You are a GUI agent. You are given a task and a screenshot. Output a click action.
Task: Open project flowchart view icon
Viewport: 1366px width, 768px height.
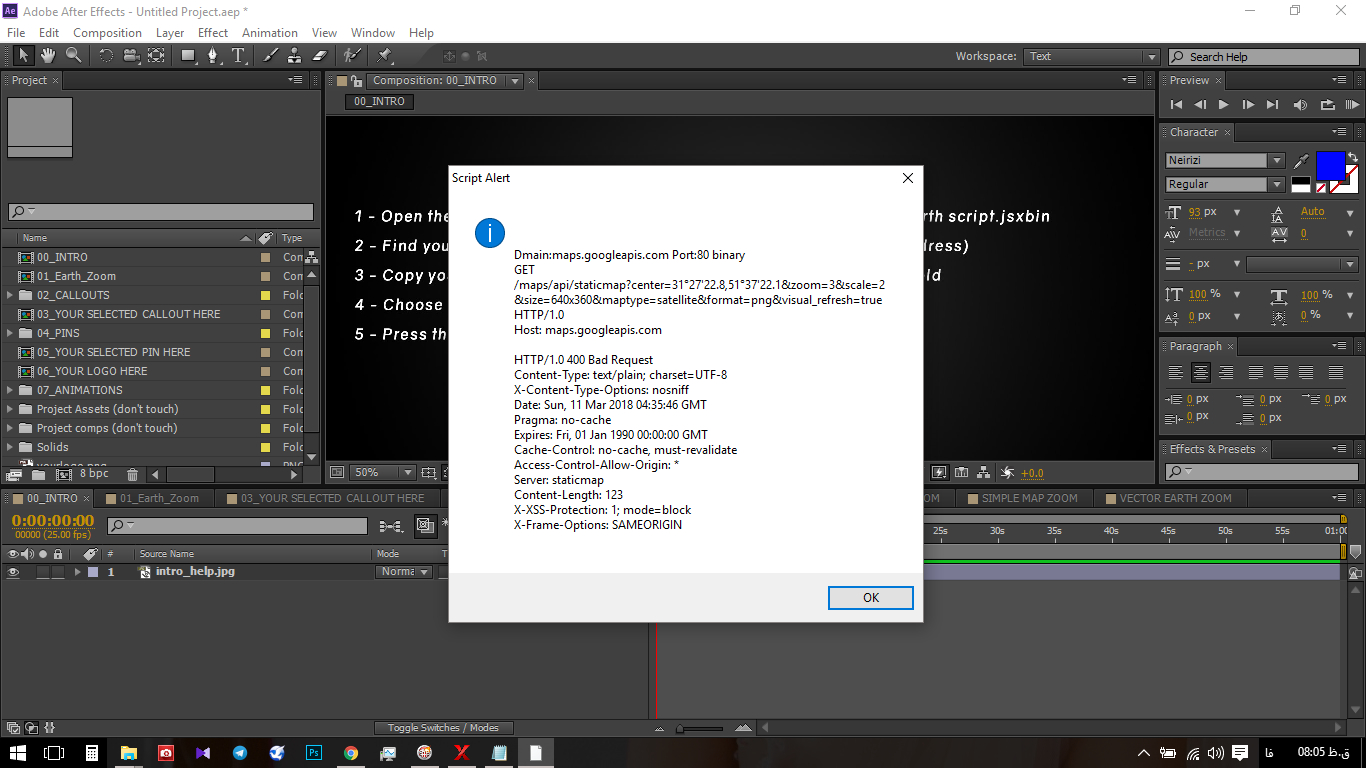(312, 257)
